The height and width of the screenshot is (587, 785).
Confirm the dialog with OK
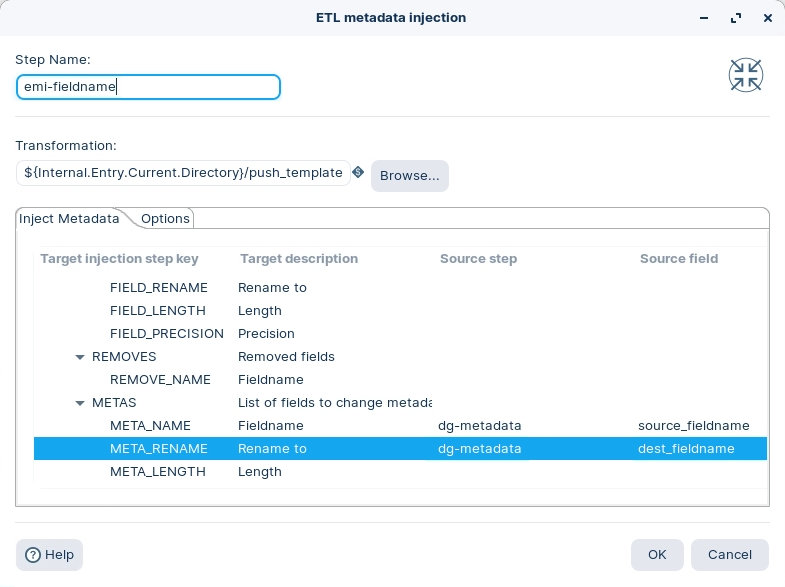[x=657, y=554]
